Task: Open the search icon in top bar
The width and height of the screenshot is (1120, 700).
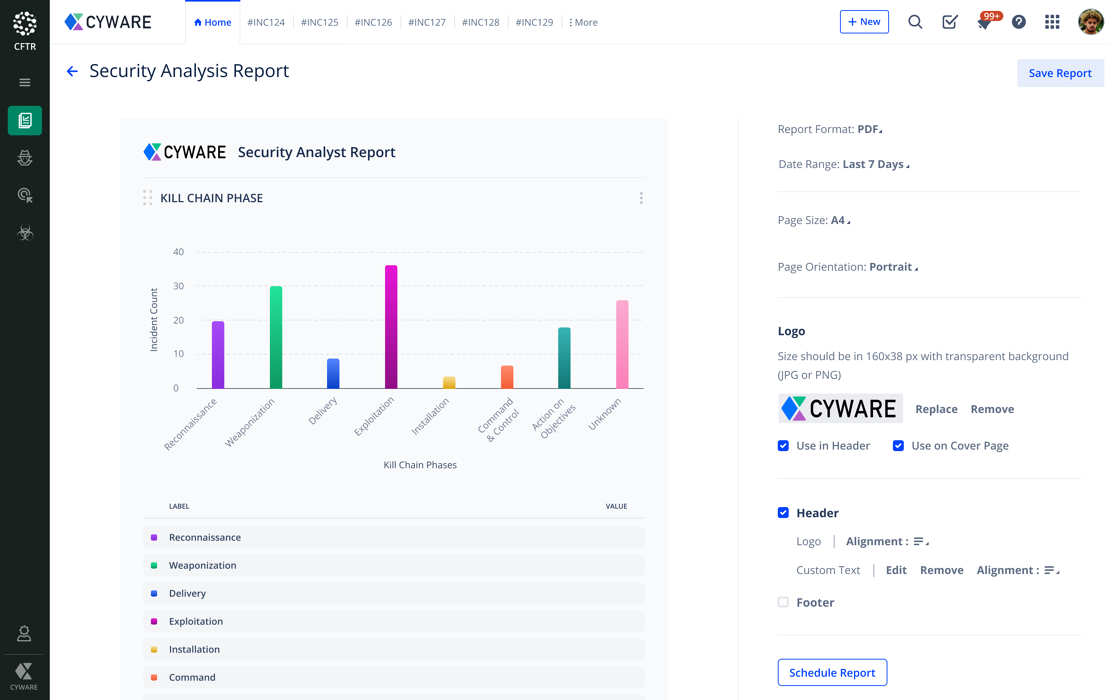Action: pos(915,22)
